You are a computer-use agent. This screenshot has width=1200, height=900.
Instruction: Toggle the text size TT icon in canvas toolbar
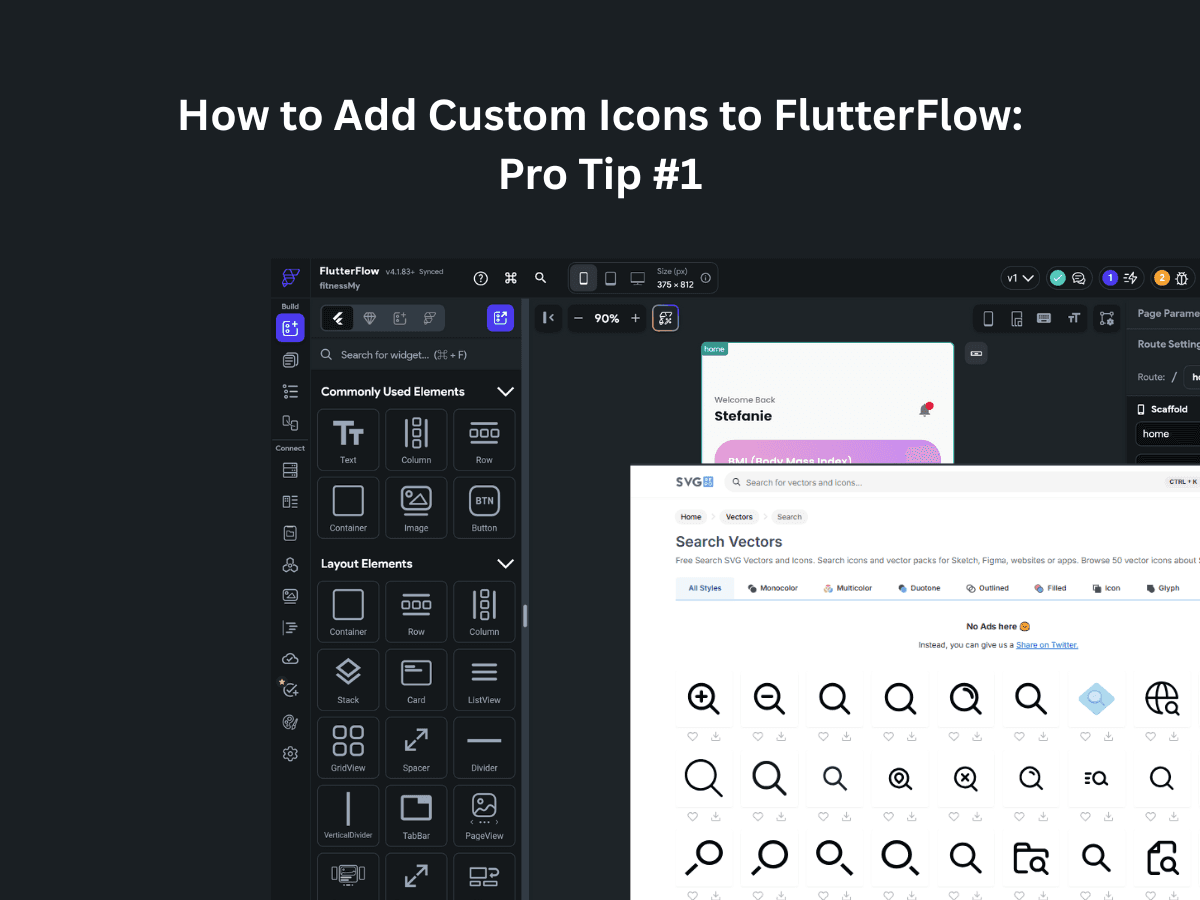point(1073,318)
